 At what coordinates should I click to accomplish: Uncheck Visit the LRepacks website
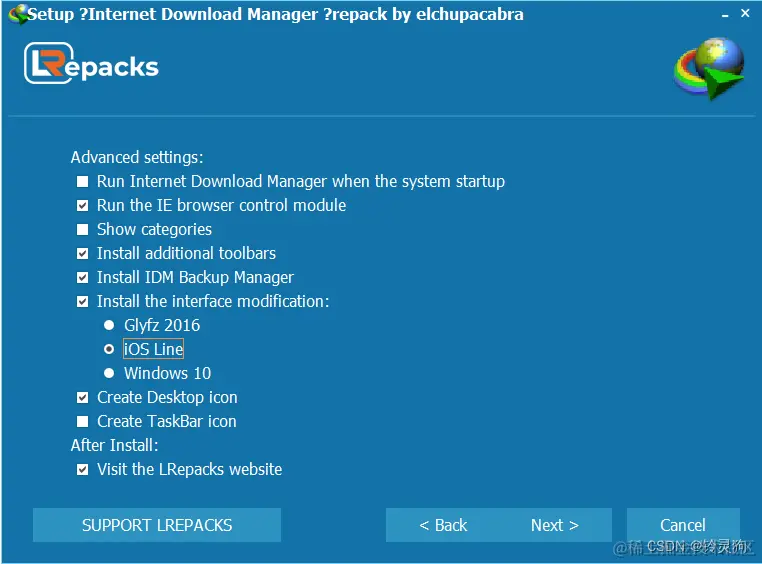[x=83, y=470]
